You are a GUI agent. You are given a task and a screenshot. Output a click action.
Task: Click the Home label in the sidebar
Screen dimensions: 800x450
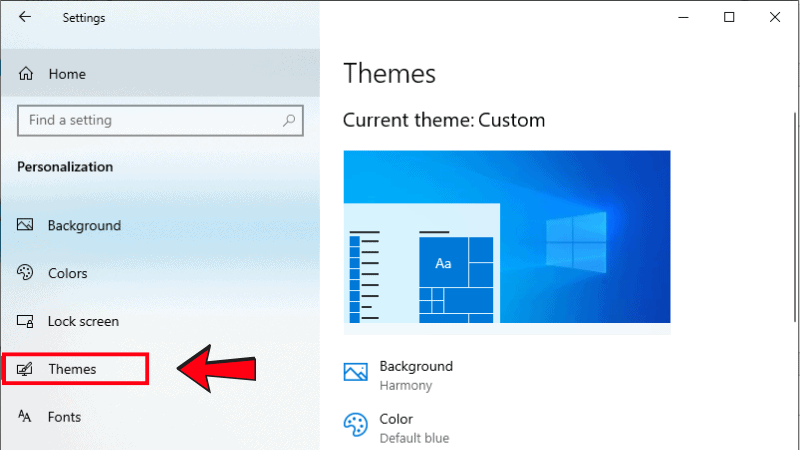[x=67, y=74]
